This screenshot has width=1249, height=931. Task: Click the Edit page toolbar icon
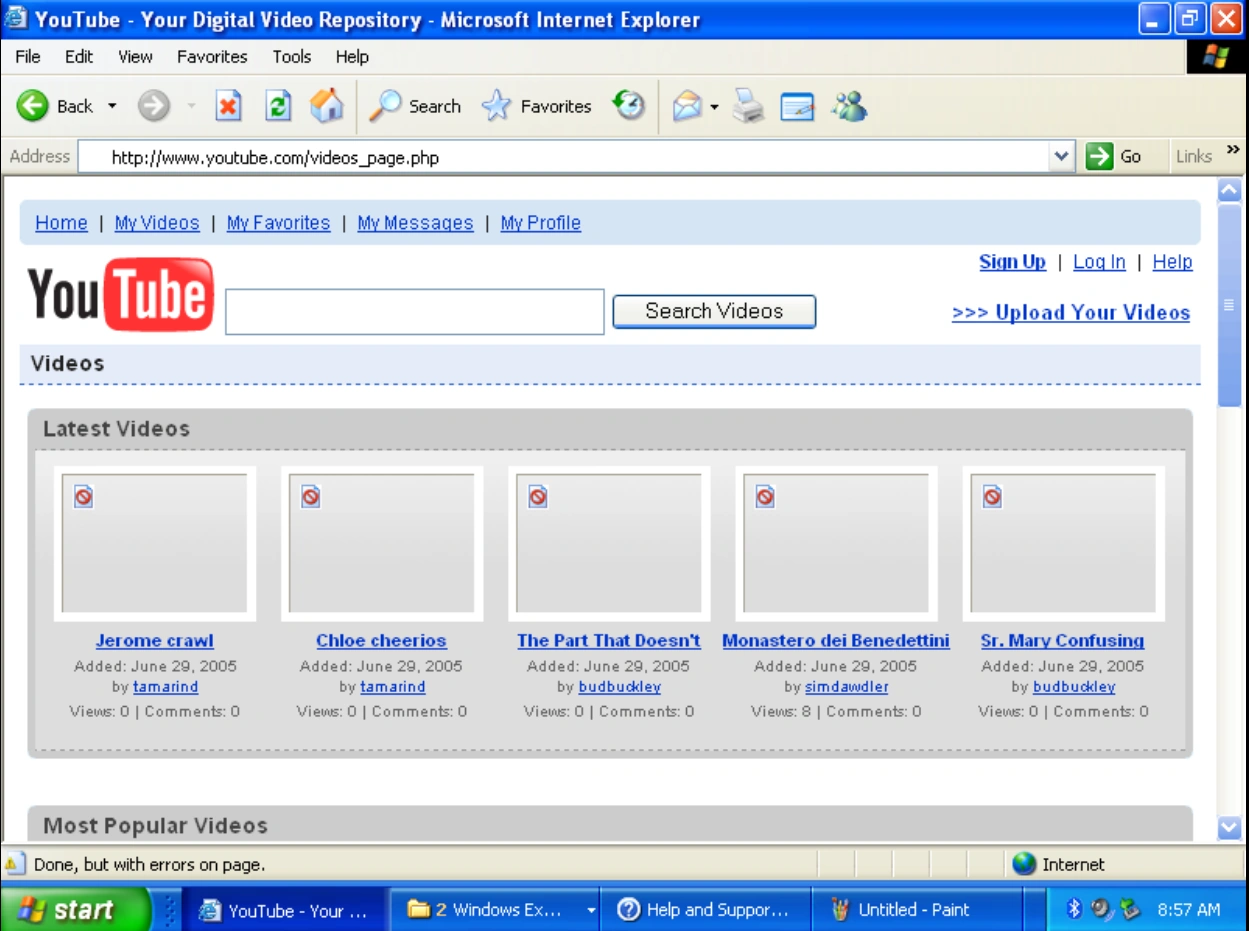point(797,106)
